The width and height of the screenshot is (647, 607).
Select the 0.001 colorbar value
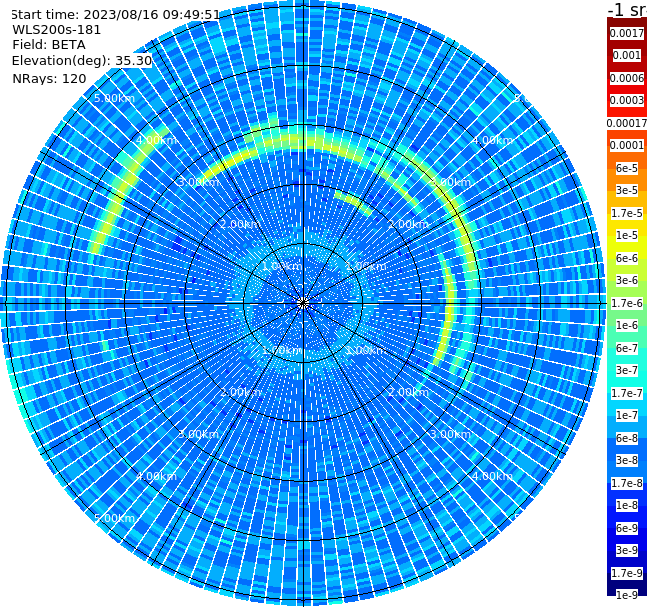[x=627, y=55]
